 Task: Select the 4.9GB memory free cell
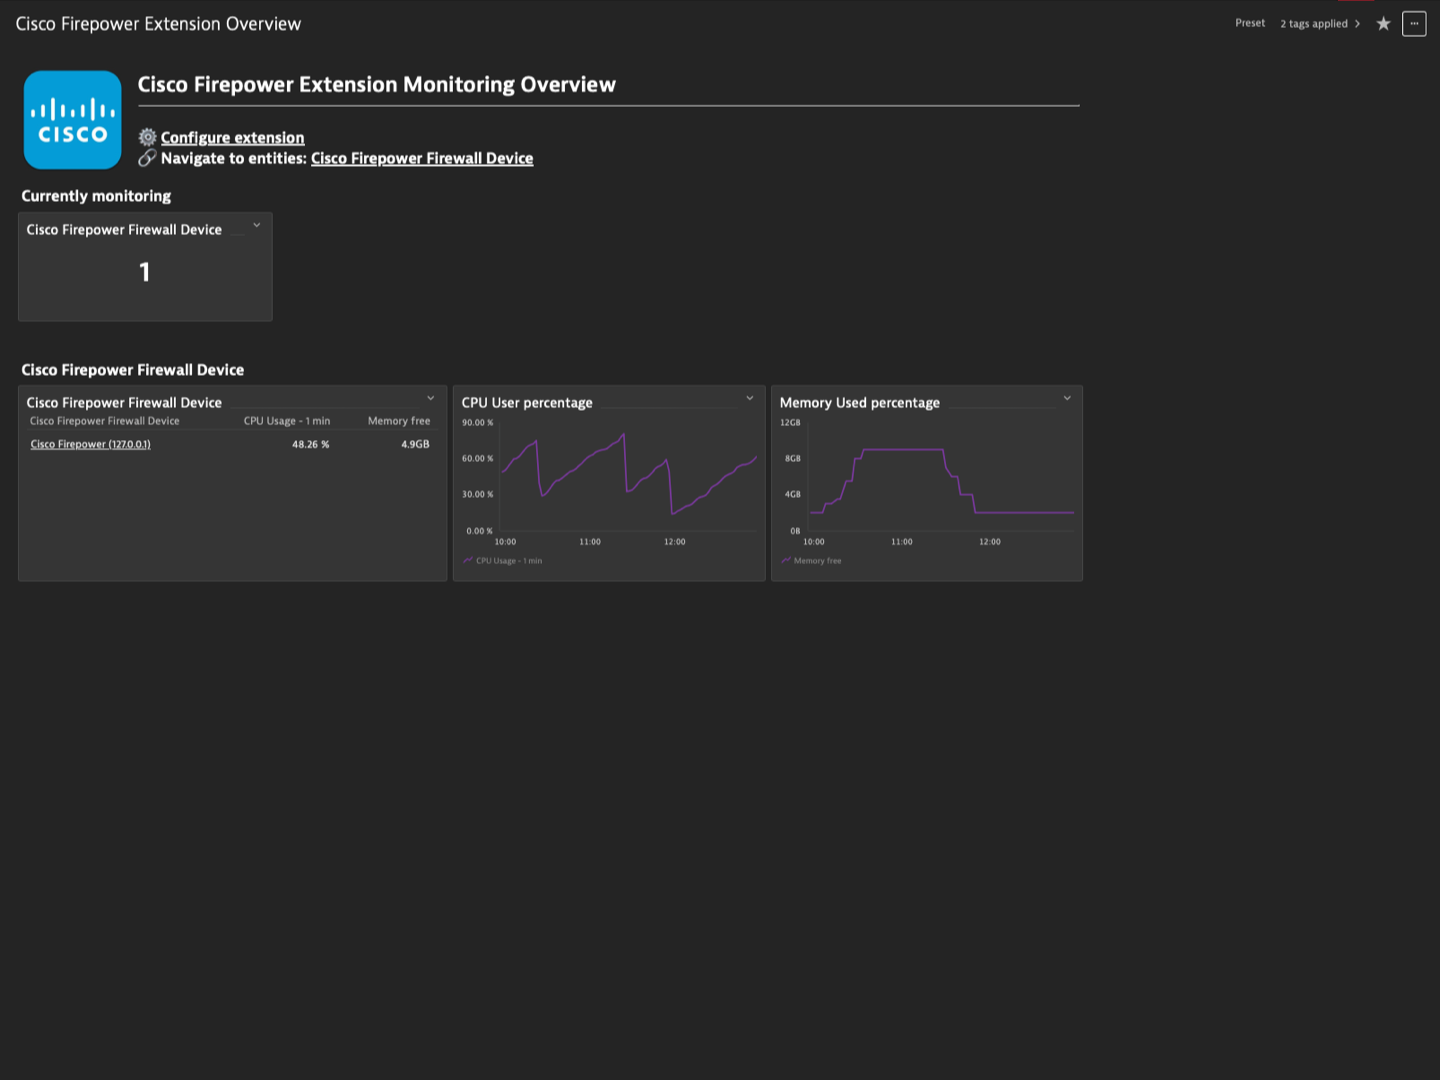pos(415,444)
